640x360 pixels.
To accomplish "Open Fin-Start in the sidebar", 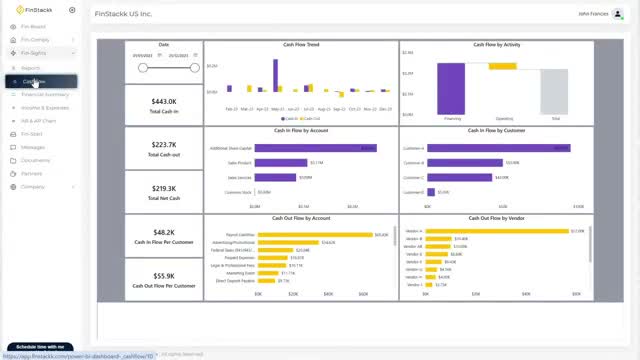I will (x=31, y=134).
